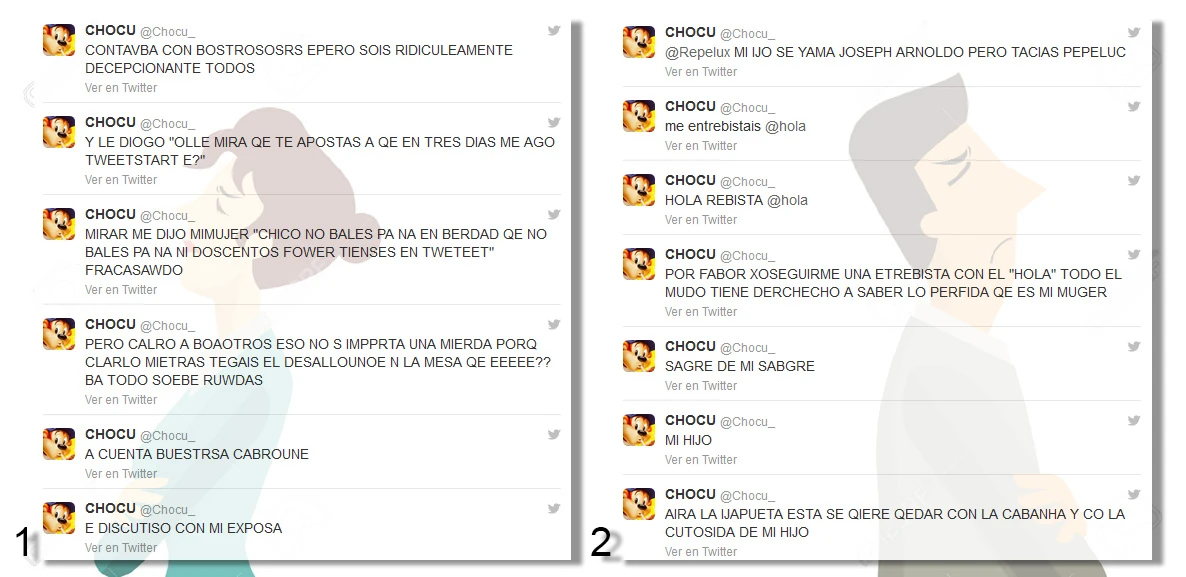
Task: Open Chocu avatar on PERO CALRO tweet
Action: pyautogui.click(x=59, y=334)
